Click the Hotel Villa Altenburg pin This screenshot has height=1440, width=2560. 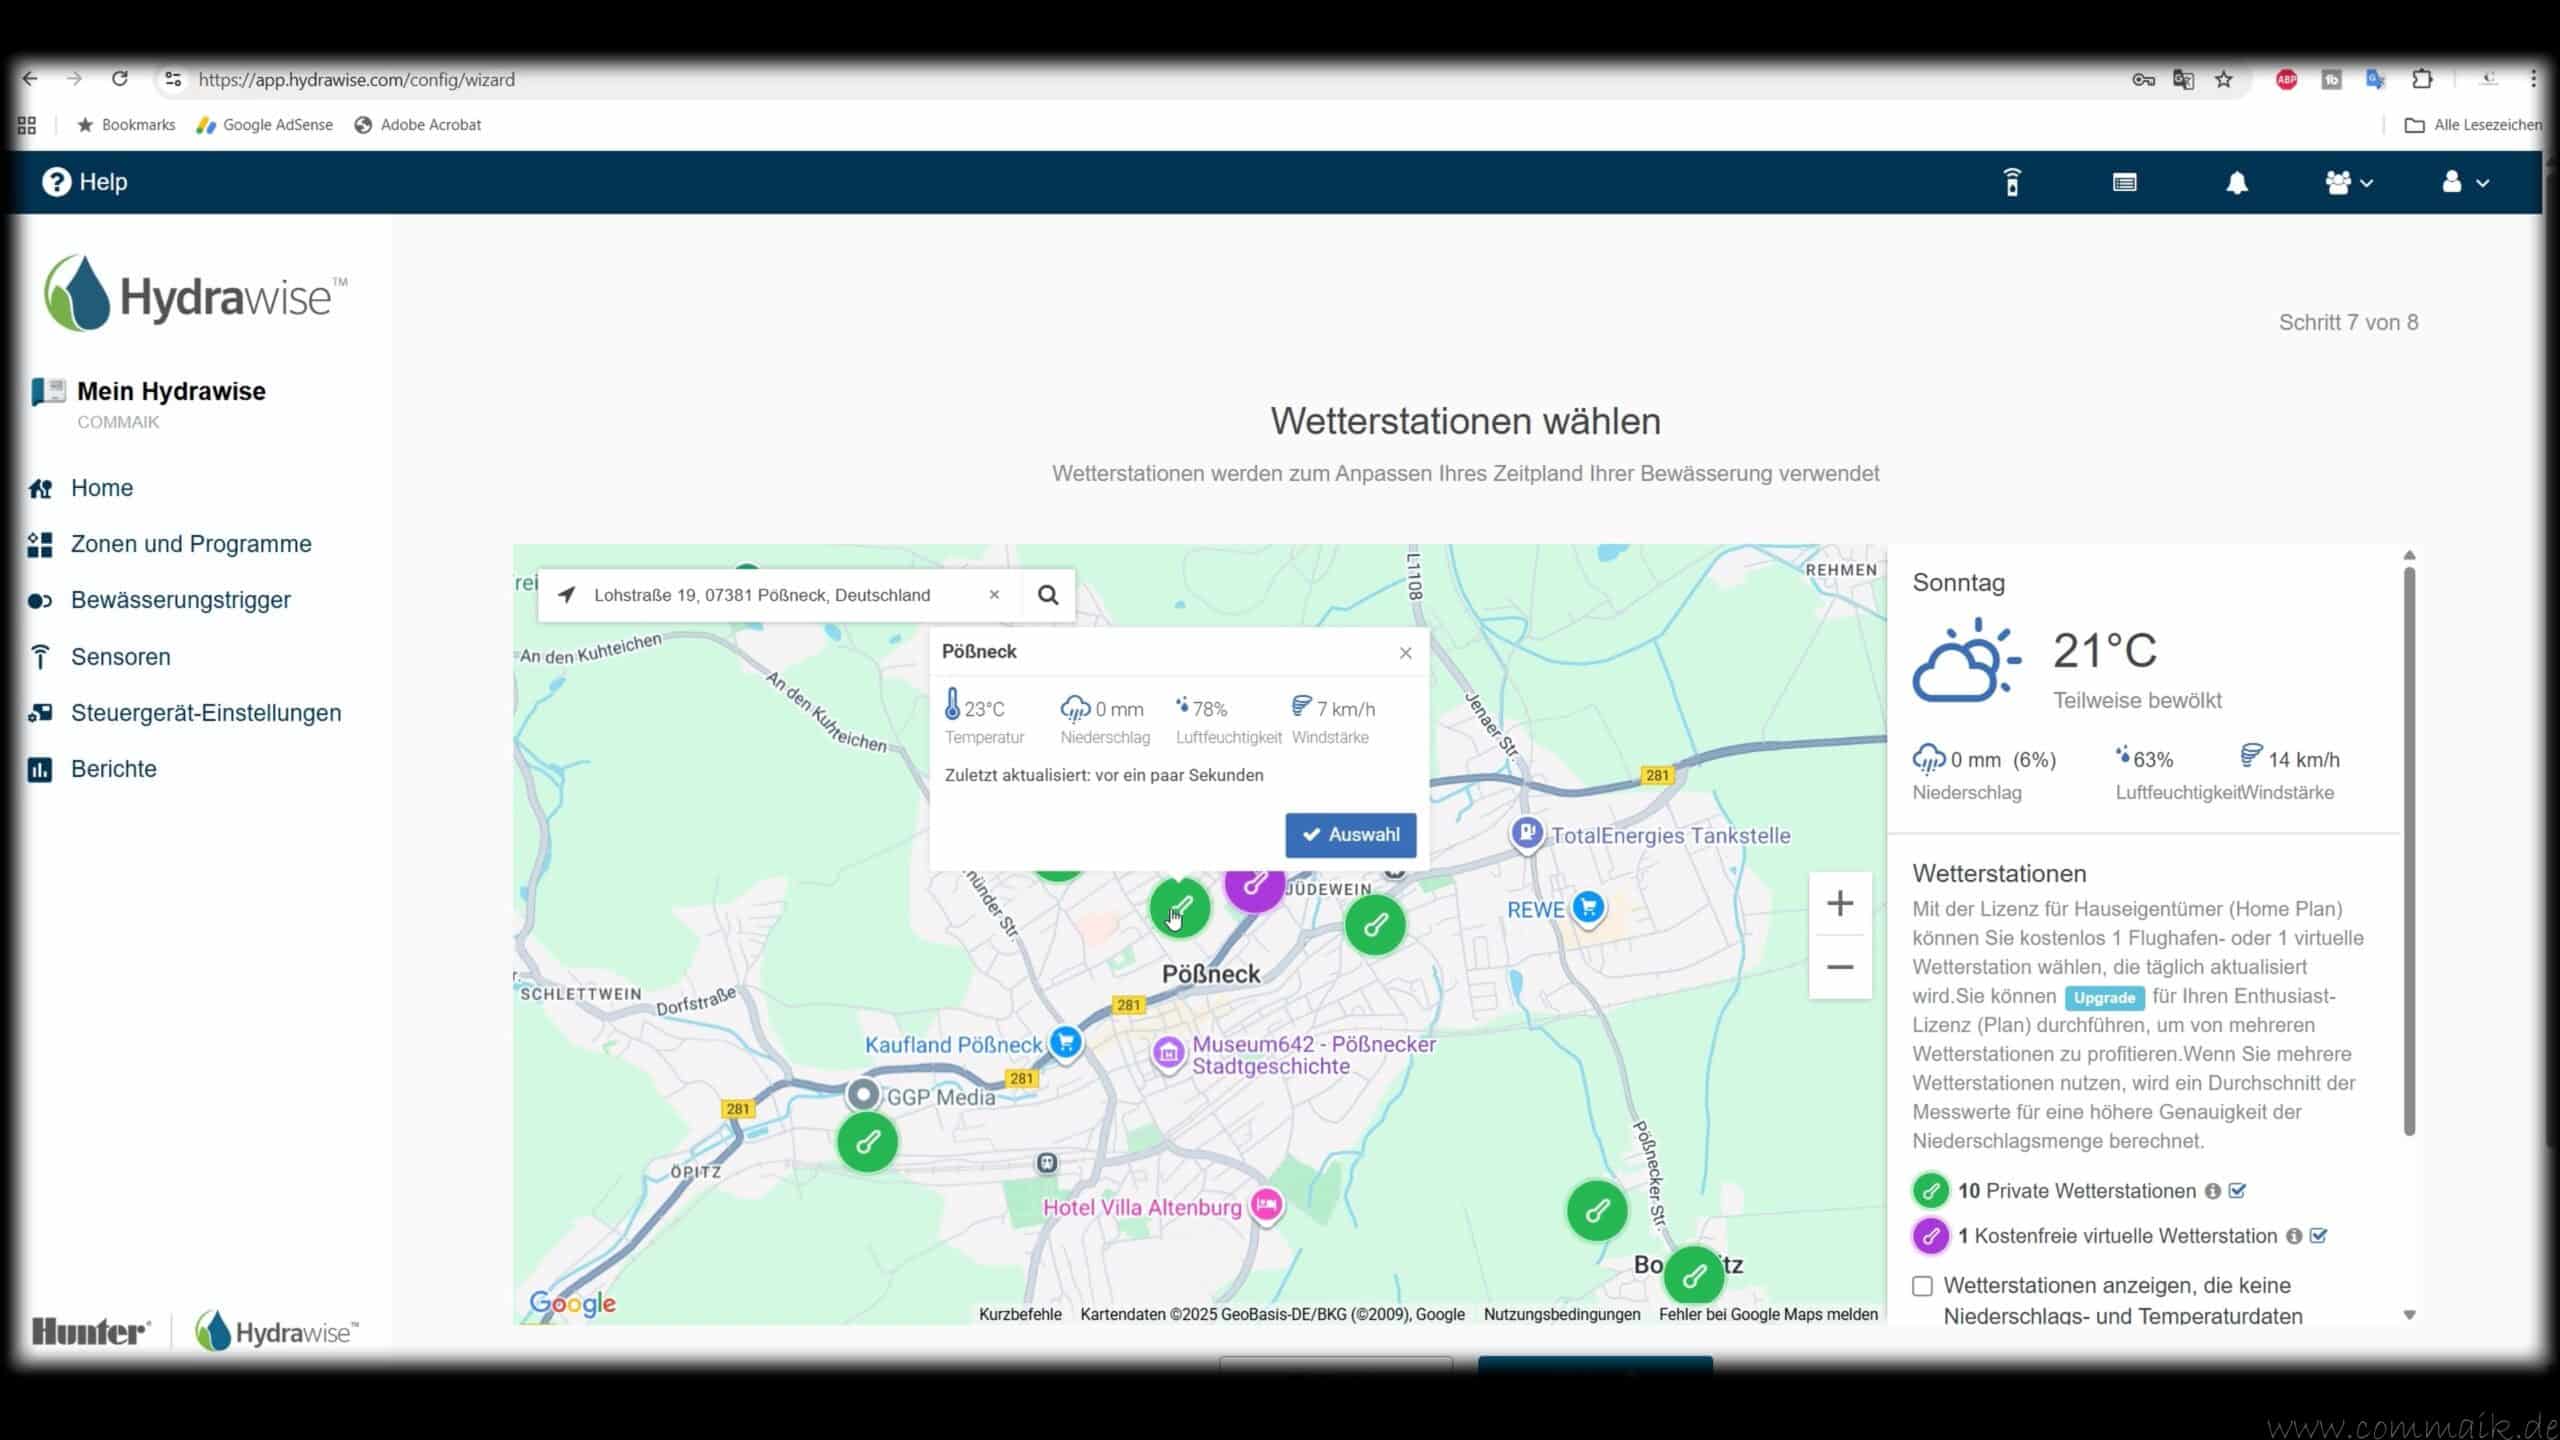point(1267,1205)
